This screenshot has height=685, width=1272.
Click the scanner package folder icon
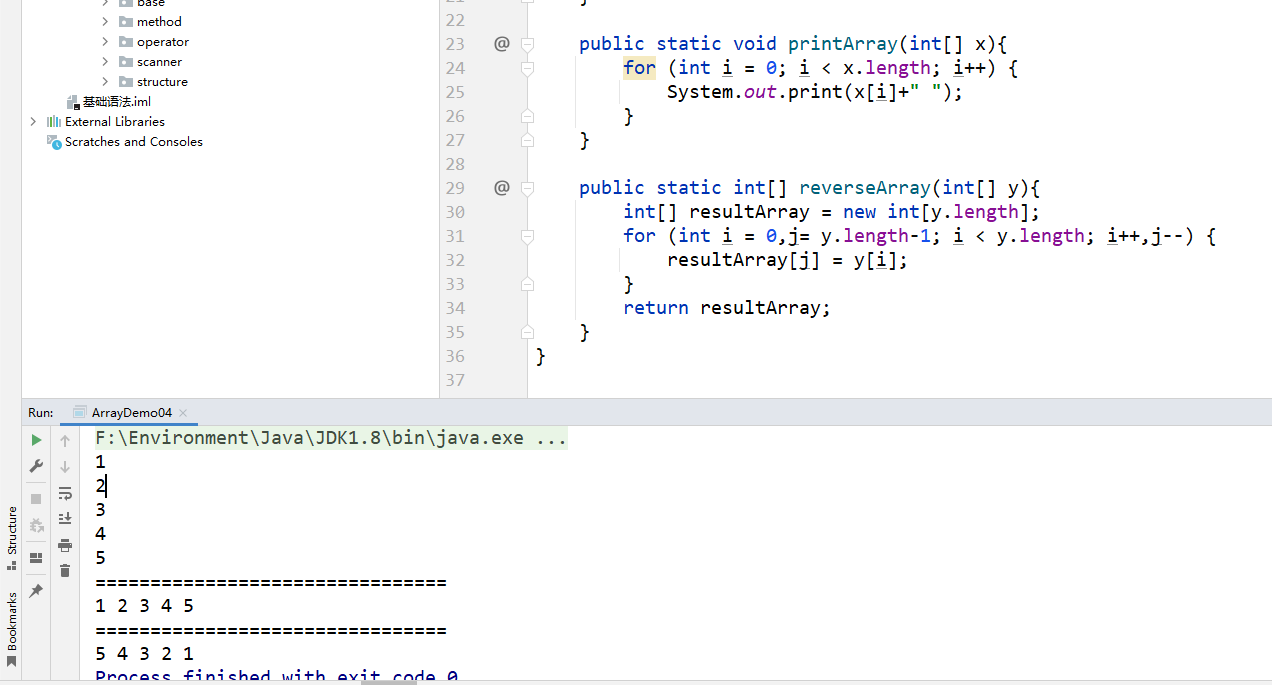coord(126,61)
